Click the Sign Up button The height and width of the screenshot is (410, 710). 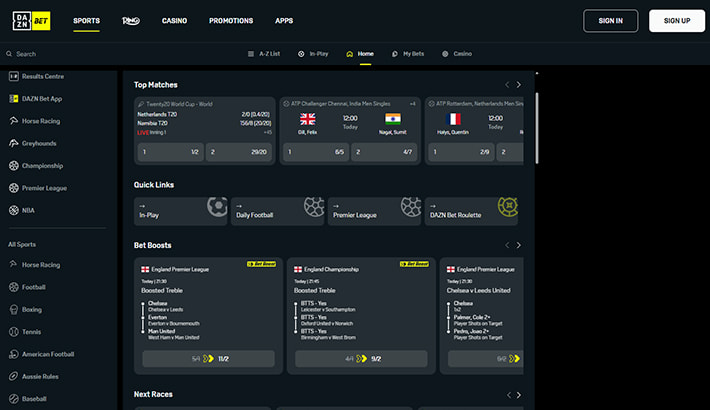click(x=677, y=21)
